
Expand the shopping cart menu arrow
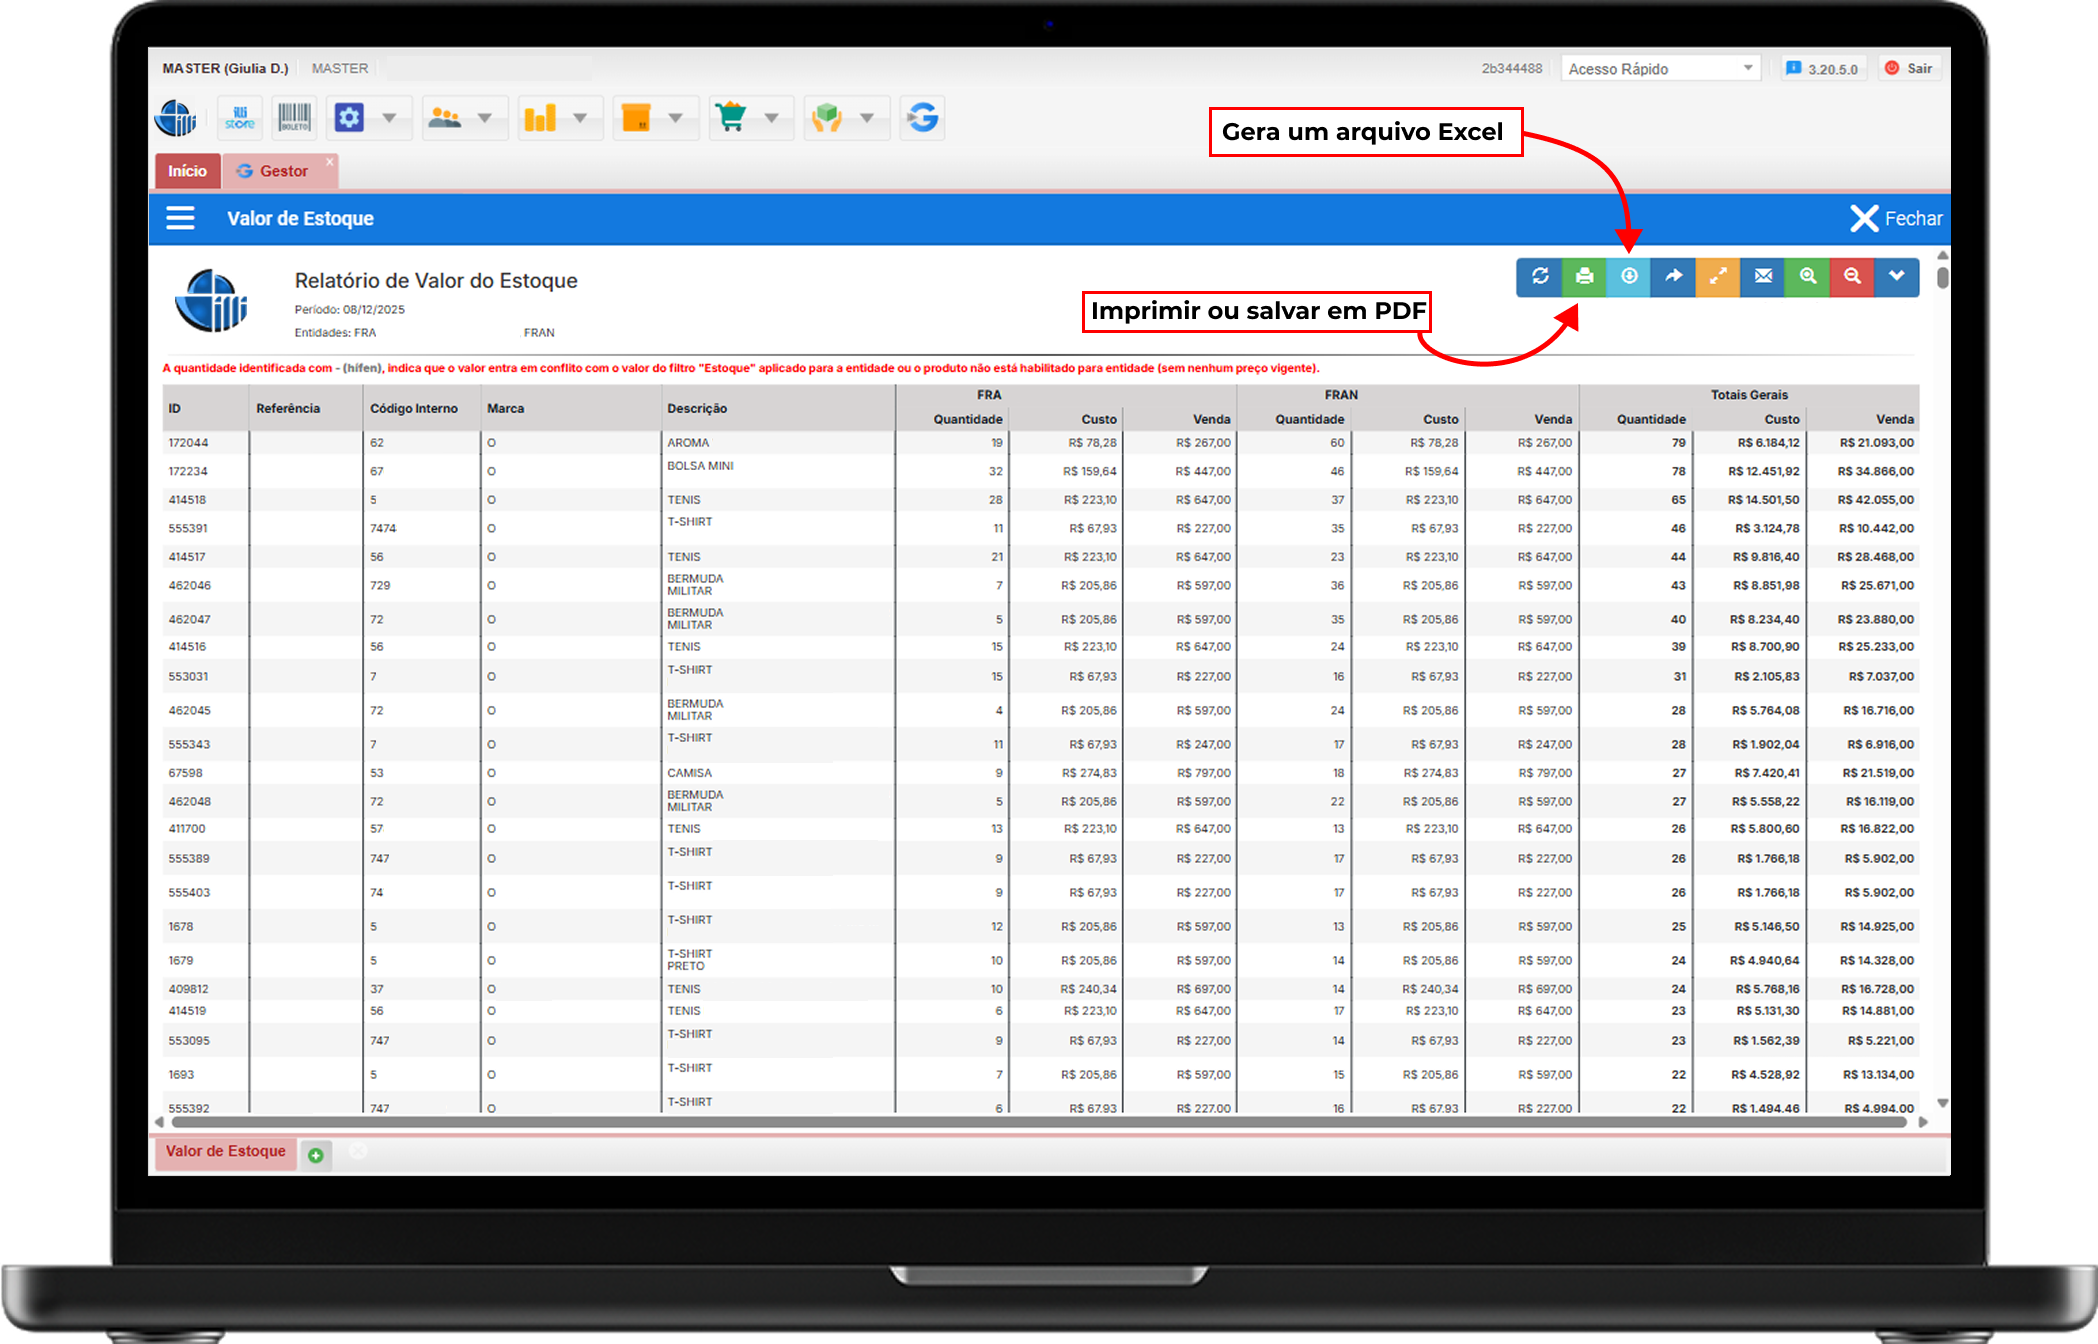[x=771, y=118]
